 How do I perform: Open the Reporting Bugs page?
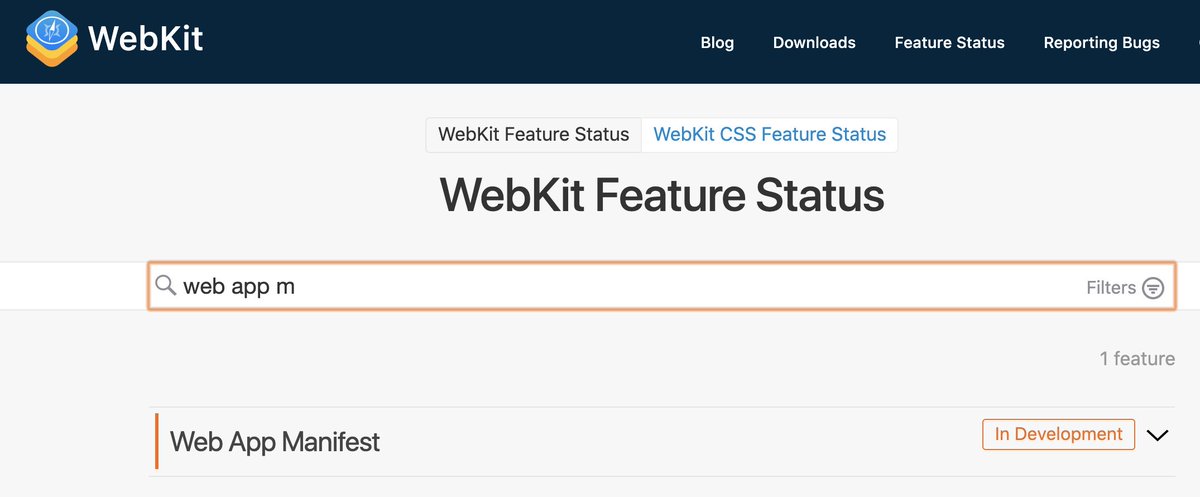pyautogui.click(x=1101, y=42)
